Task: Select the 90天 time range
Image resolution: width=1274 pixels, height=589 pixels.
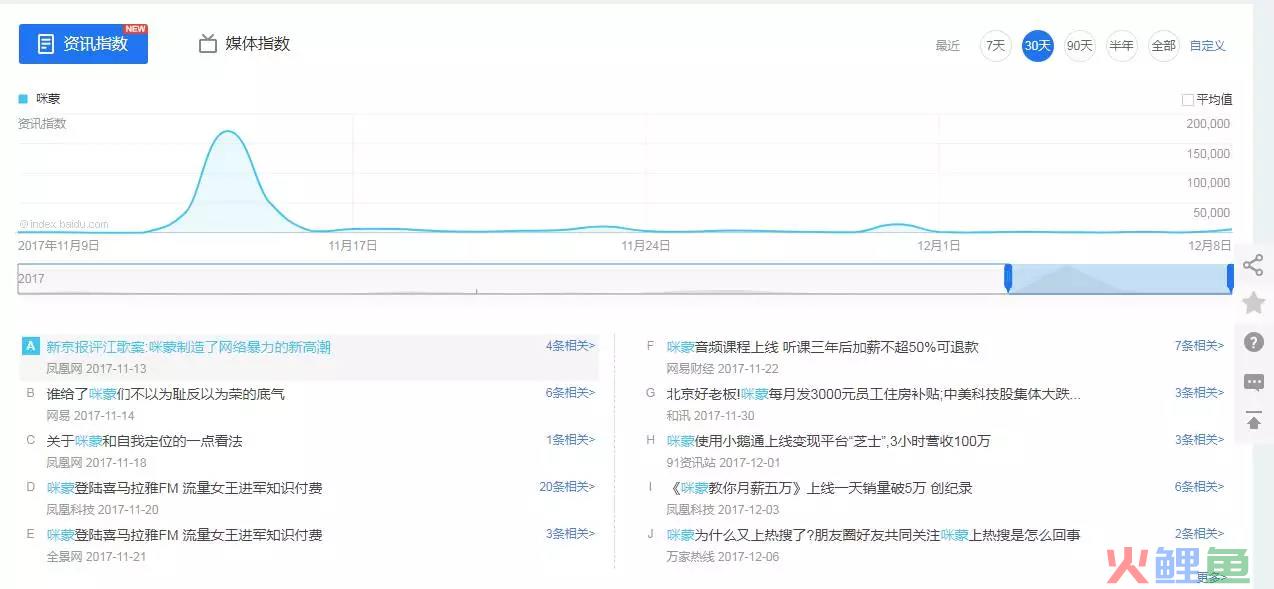Action: coord(1080,46)
